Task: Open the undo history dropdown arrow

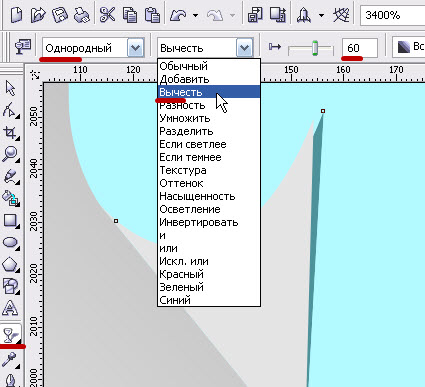Action: click(196, 15)
